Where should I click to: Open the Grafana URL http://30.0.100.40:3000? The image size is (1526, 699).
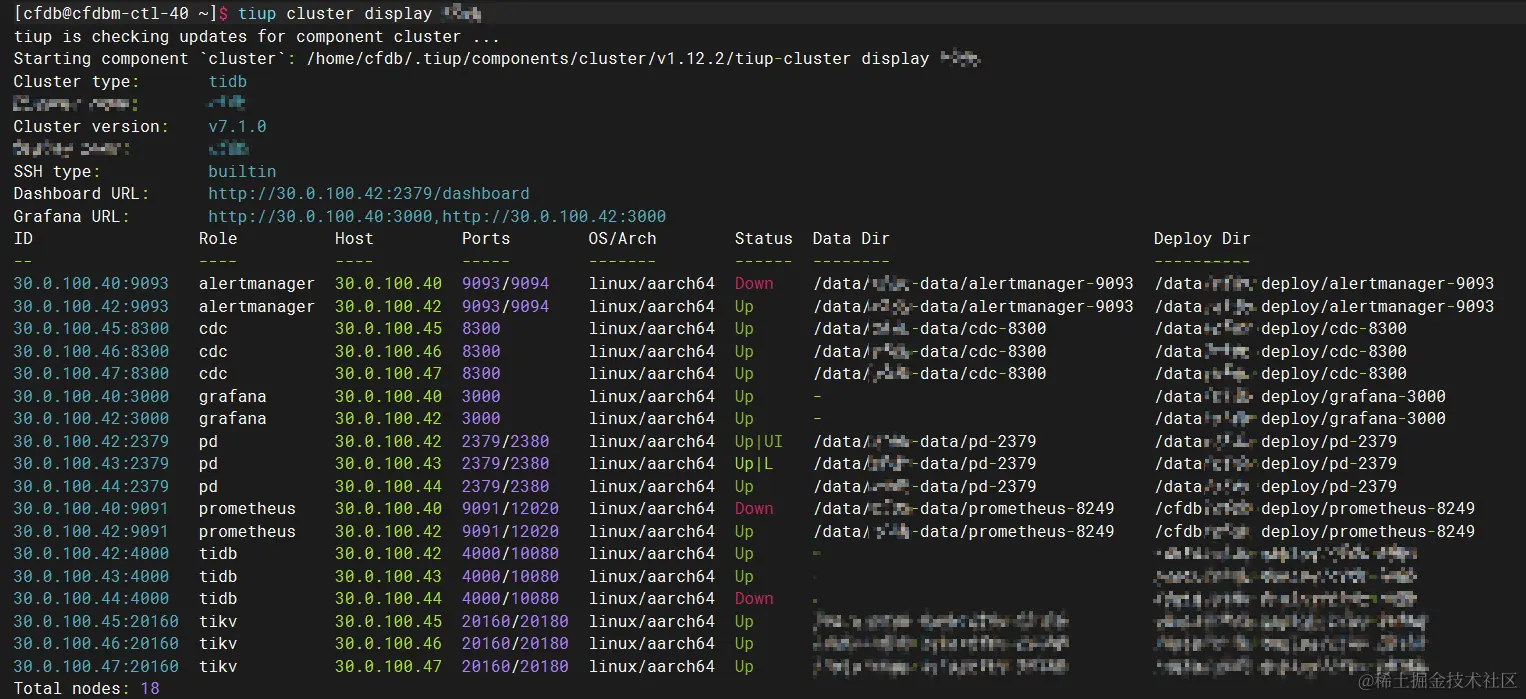pyautogui.click(x=320, y=216)
